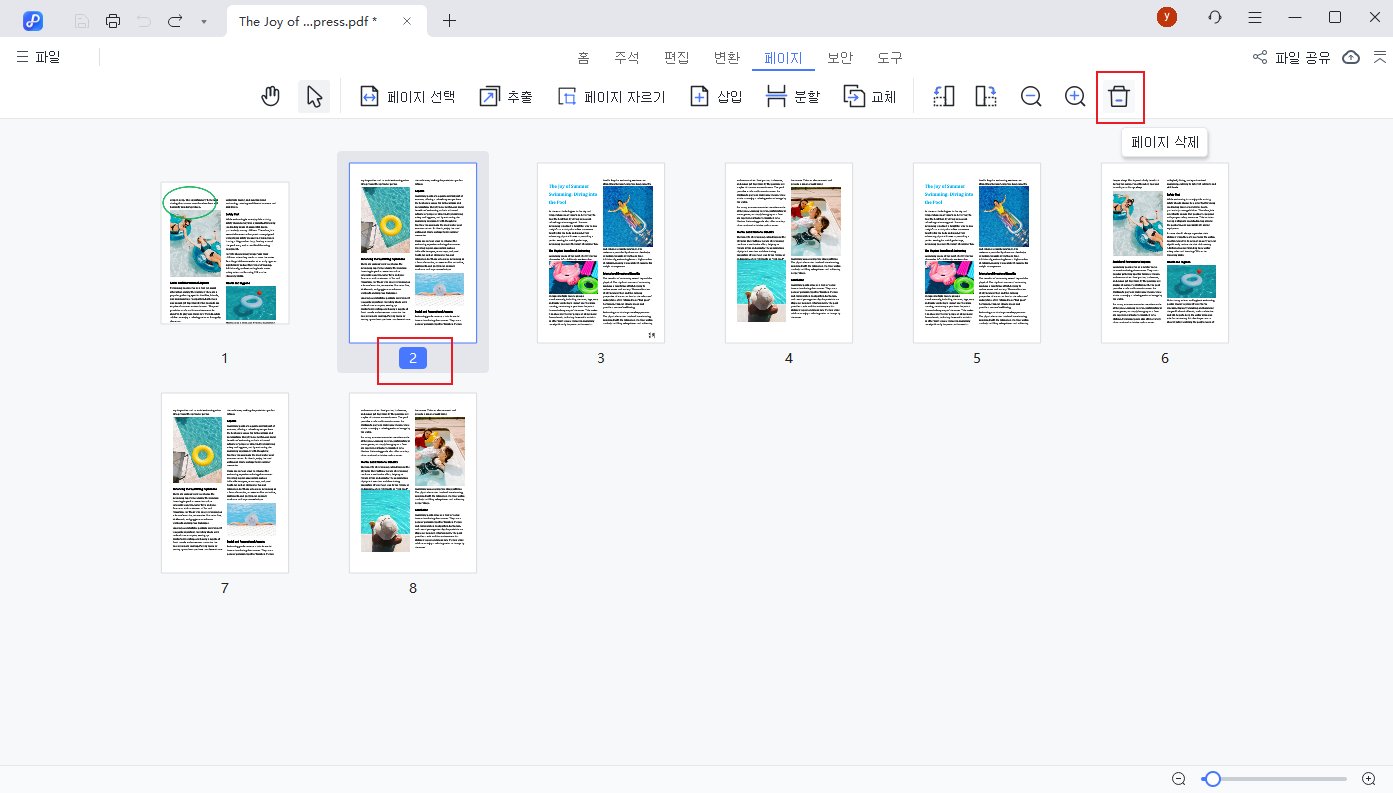Select the hand pan tool

tap(270, 96)
